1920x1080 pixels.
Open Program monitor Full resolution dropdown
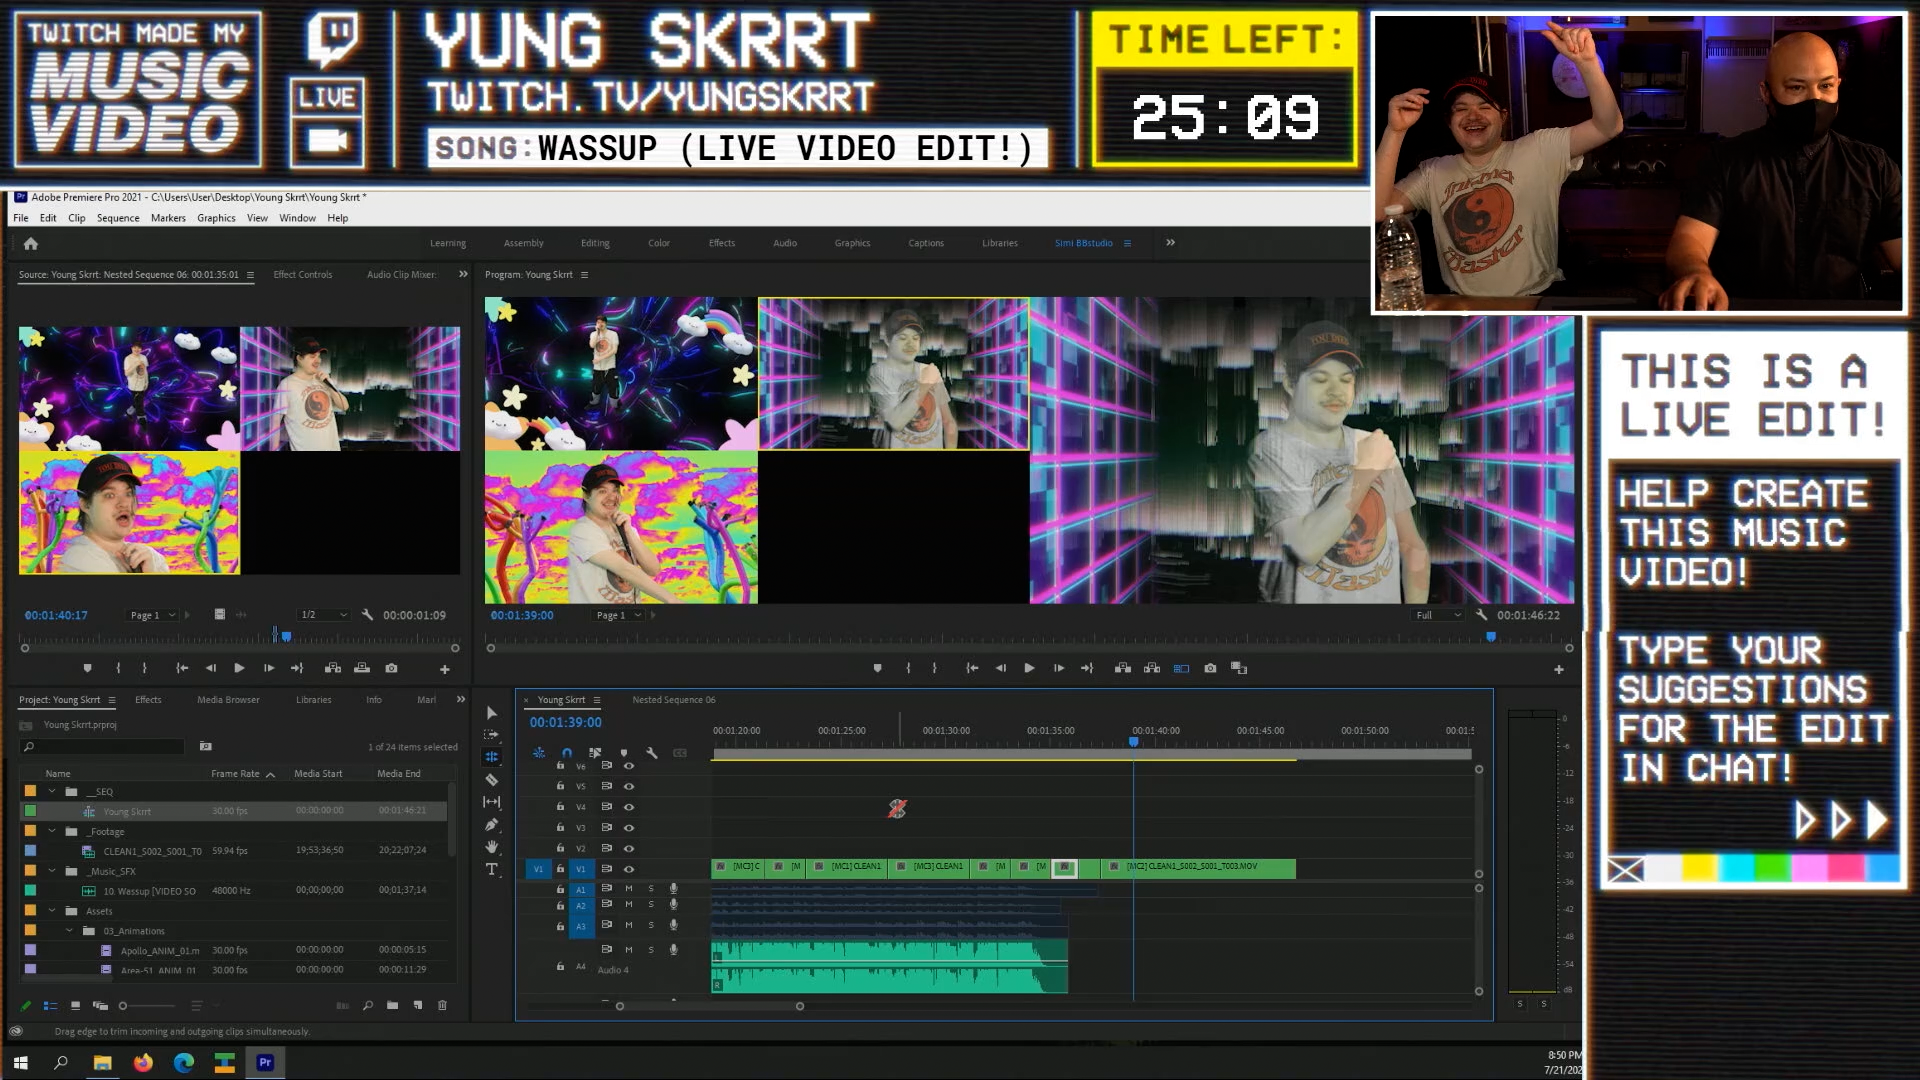click(1438, 615)
